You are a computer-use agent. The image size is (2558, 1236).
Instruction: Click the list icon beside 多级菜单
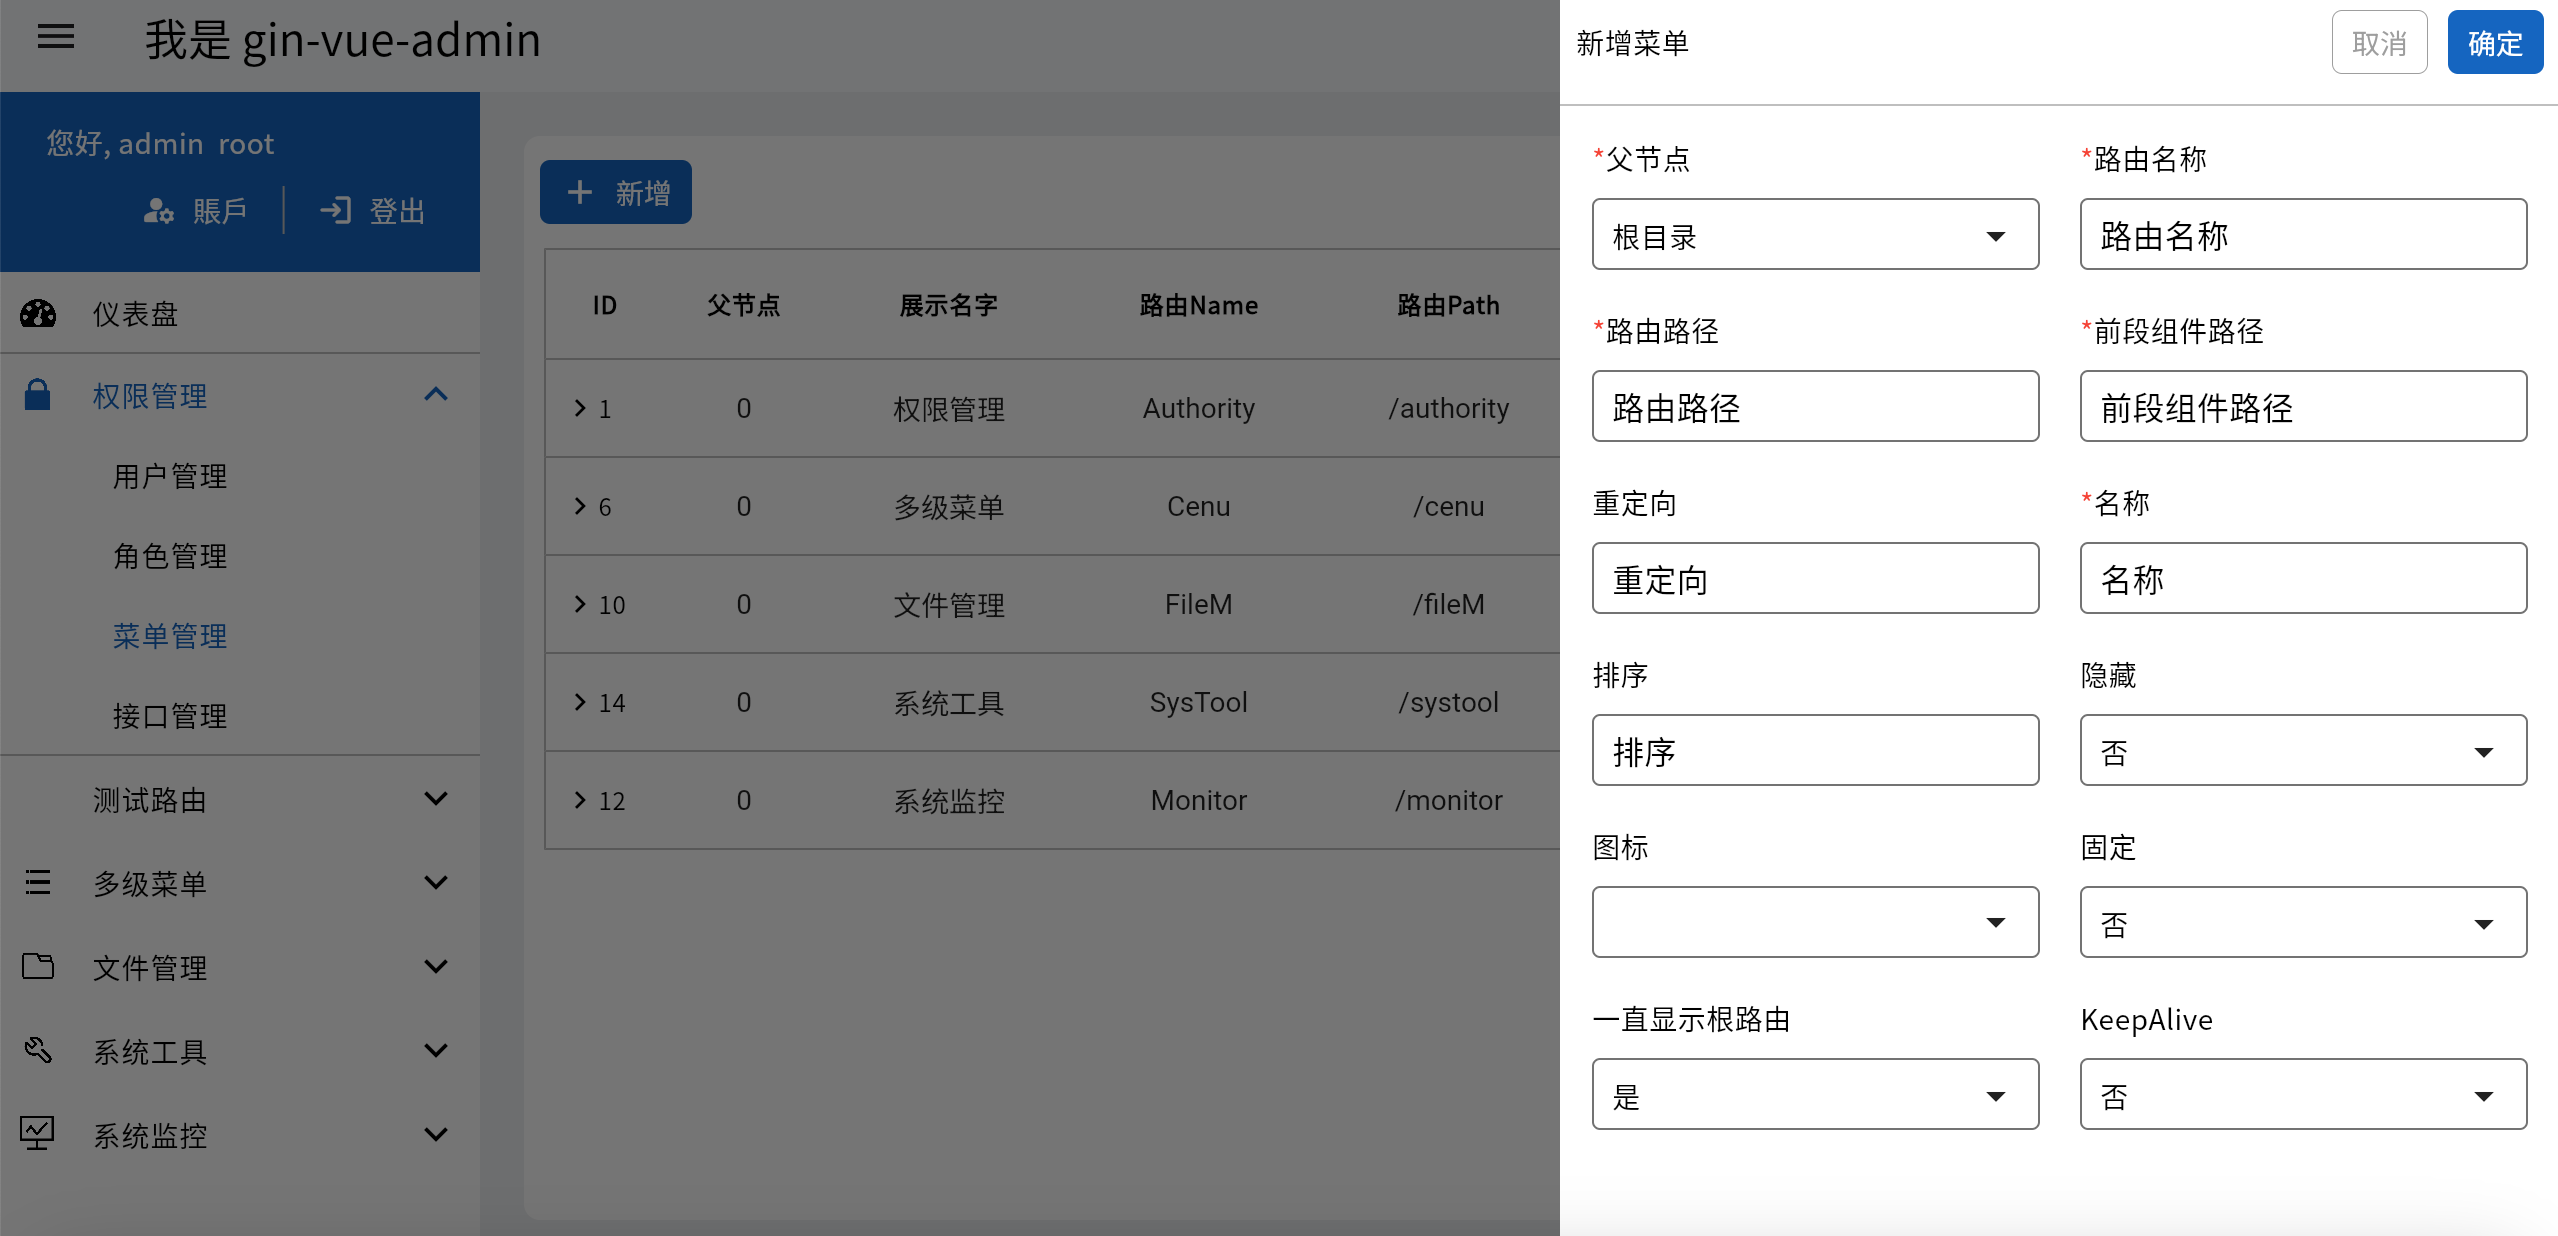(x=38, y=882)
